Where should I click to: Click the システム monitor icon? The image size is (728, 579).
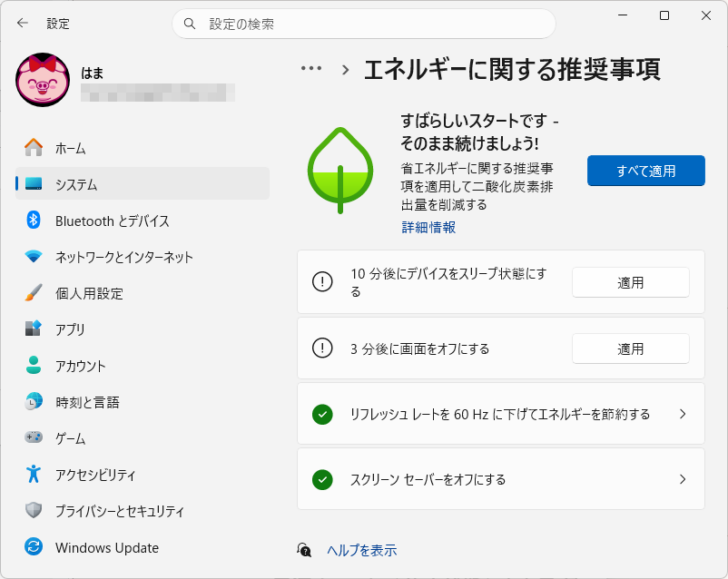pos(33,184)
